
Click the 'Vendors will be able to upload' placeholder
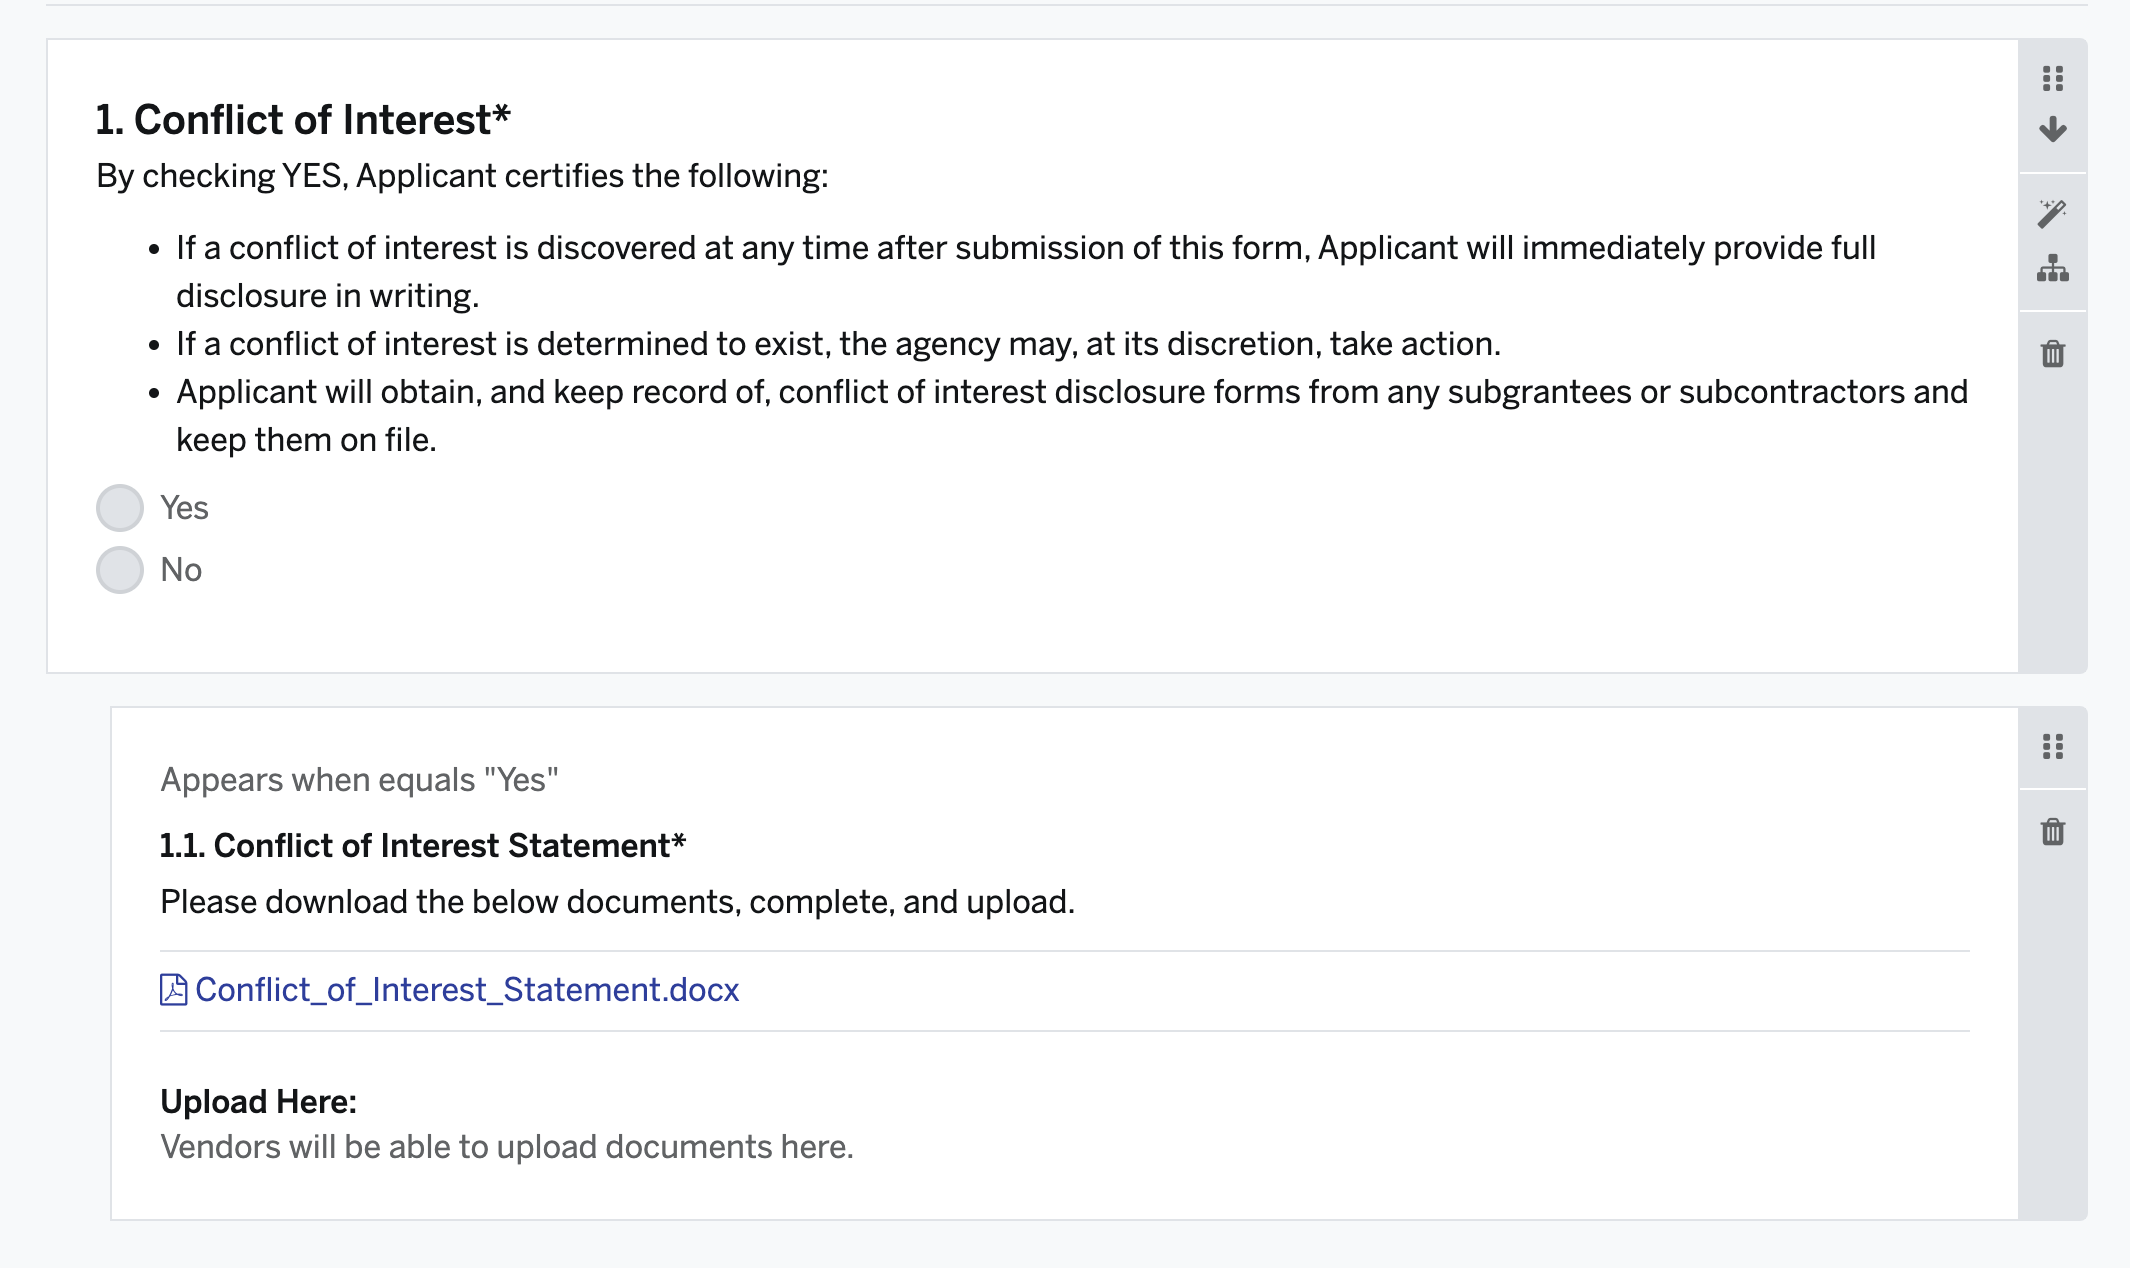507,1146
